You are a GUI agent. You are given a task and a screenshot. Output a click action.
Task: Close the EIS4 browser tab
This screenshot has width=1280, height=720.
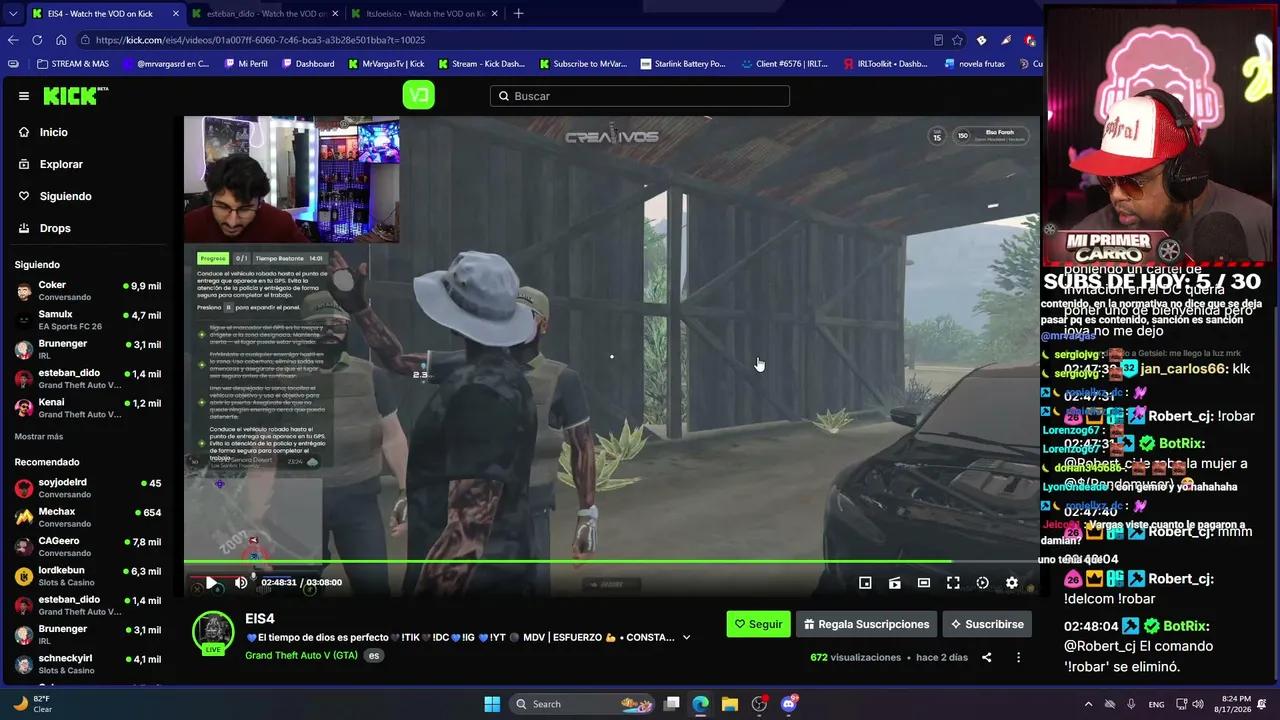[176, 14]
